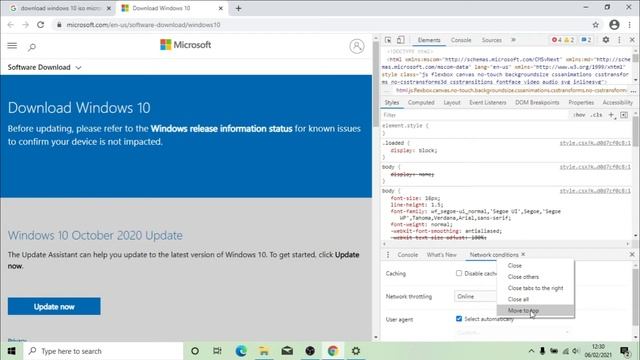Launch Microsoft Edge from taskbar
Screen dimensions: 640x360
[x=241, y=351]
